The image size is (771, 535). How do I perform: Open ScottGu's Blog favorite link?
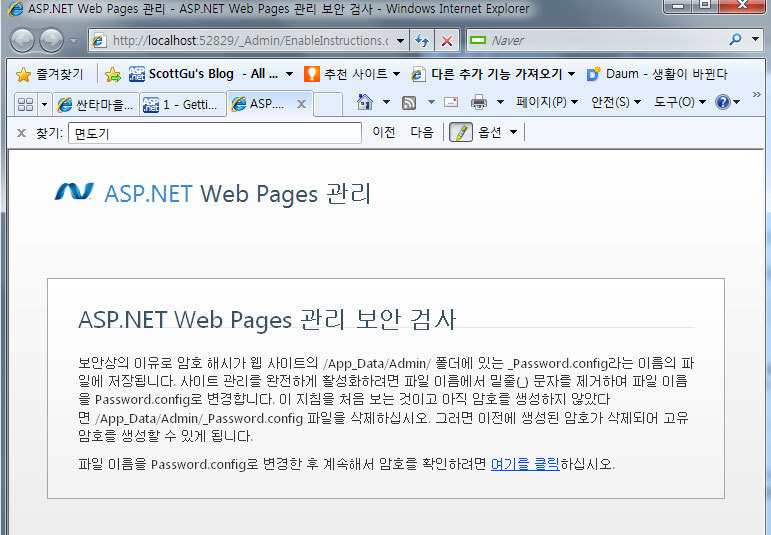(x=203, y=74)
